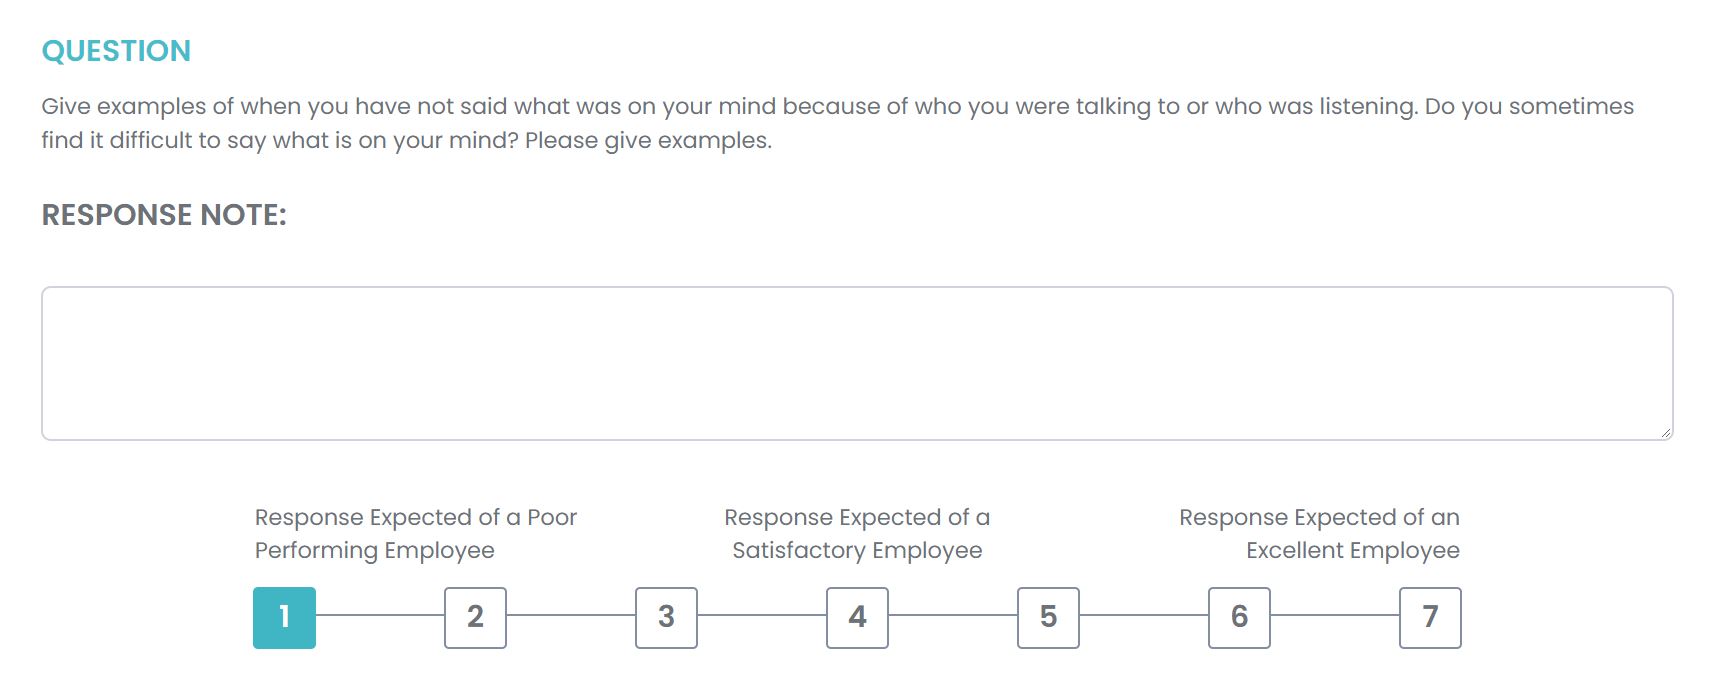Set the rating to 5
1718x686 pixels.
click(x=1048, y=617)
